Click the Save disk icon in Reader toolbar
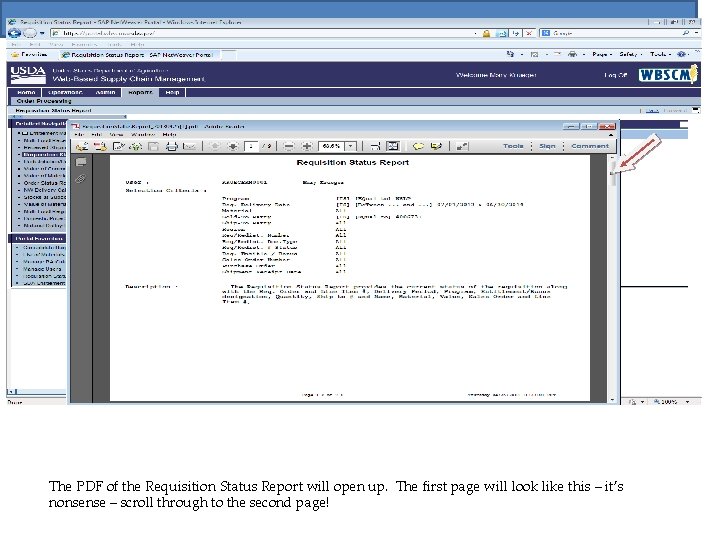 [153, 147]
